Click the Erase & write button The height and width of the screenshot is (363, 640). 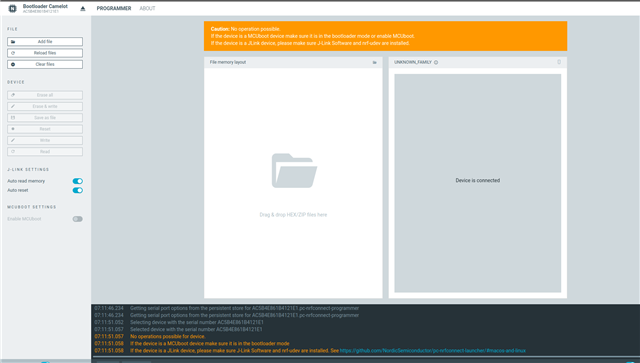pyautogui.click(x=45, y=107)
